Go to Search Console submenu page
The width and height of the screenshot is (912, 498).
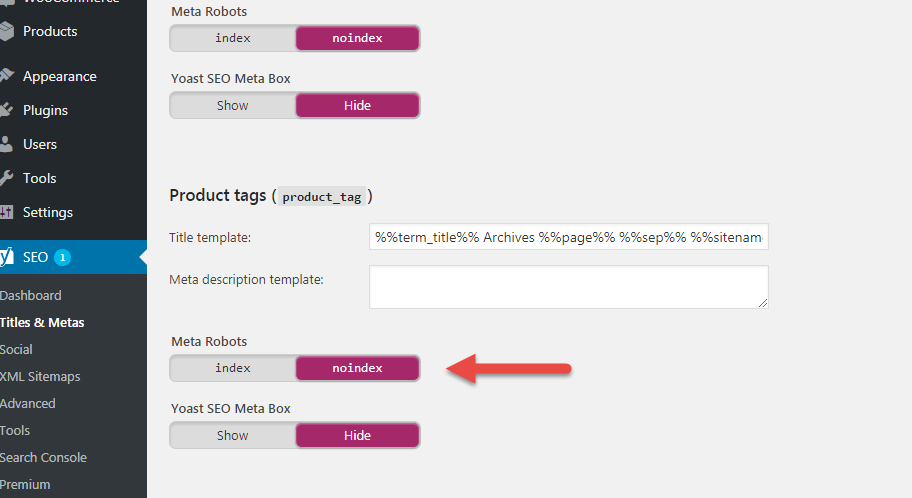tap(43, 457)
